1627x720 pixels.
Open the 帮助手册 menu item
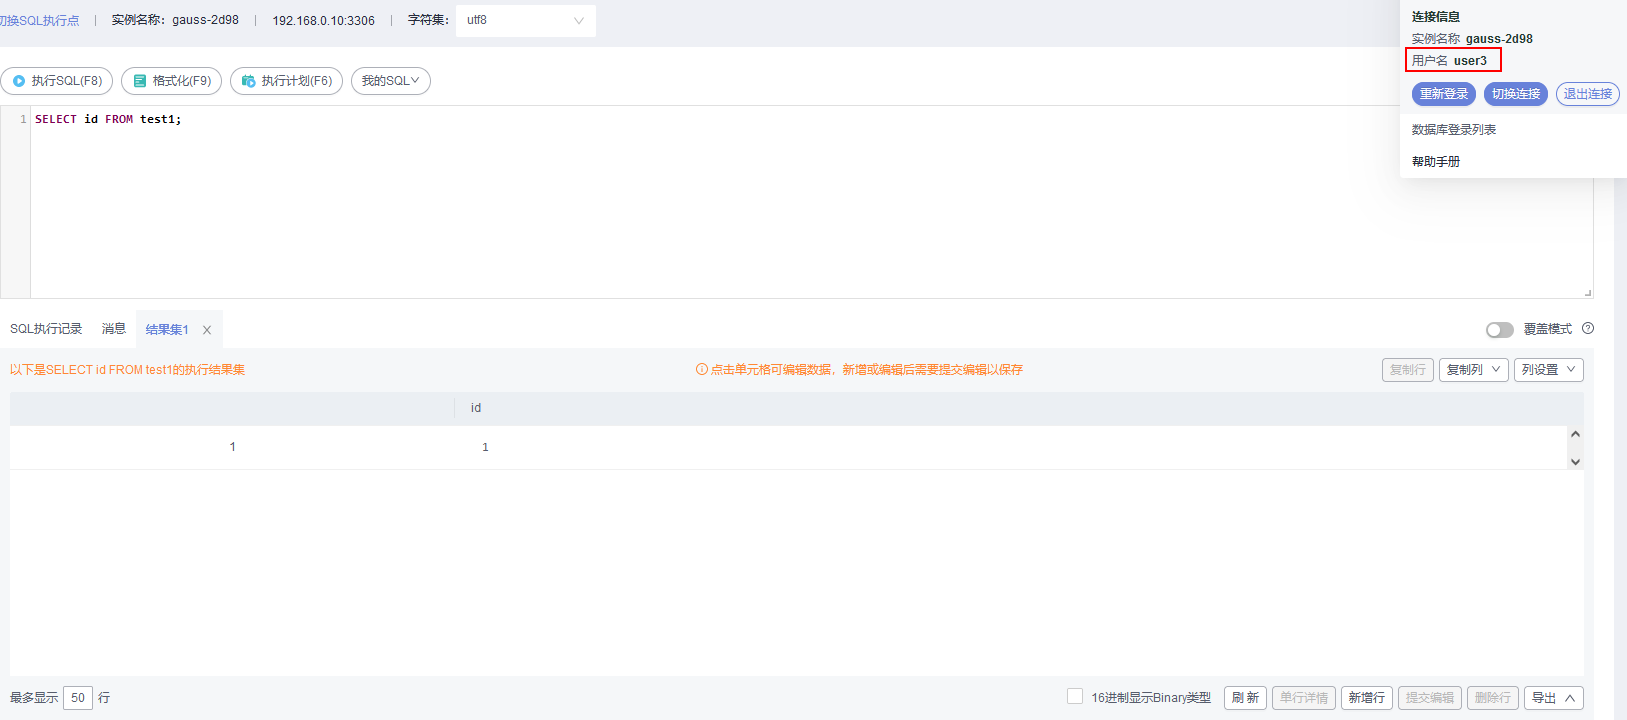pos(1436,162)
